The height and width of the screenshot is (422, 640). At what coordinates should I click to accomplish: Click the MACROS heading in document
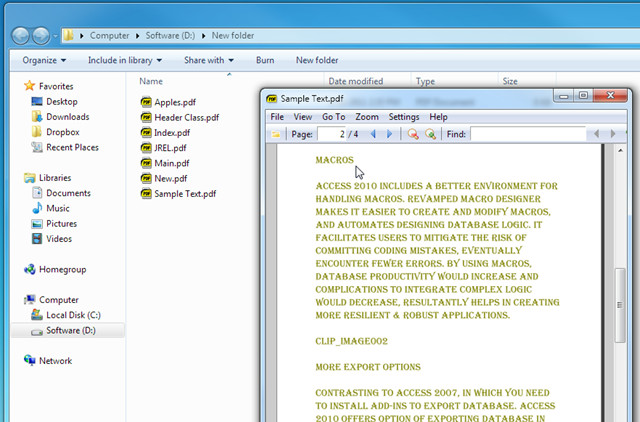pyautogui.click(x=334, y=160)
